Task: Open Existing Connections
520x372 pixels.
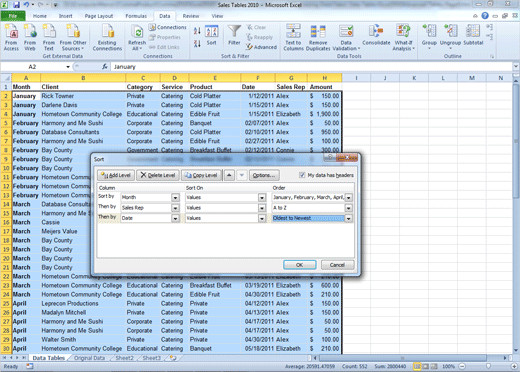Action: (x=107, y=37)
